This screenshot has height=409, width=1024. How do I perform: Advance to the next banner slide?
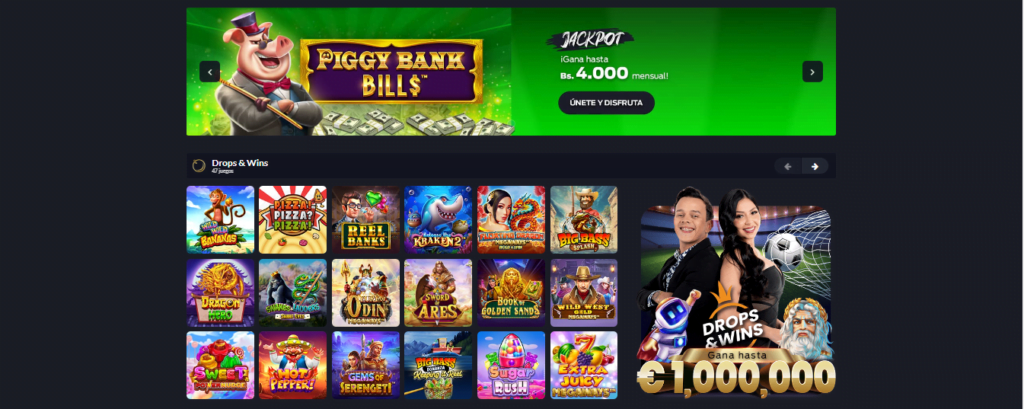pyautogui.click(x=812, y=71)
